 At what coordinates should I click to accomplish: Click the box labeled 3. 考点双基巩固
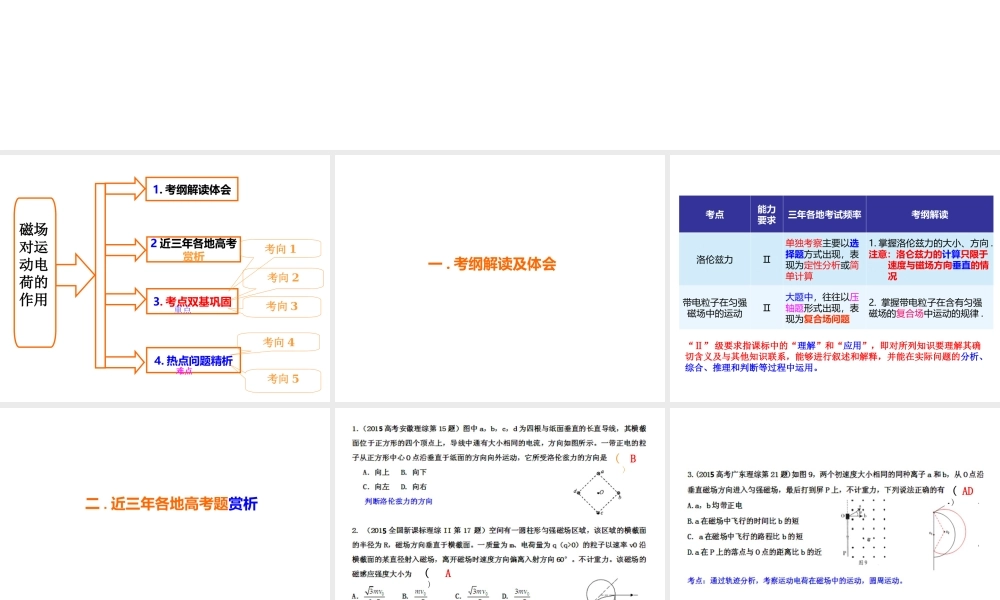click(x=192, y=302)
